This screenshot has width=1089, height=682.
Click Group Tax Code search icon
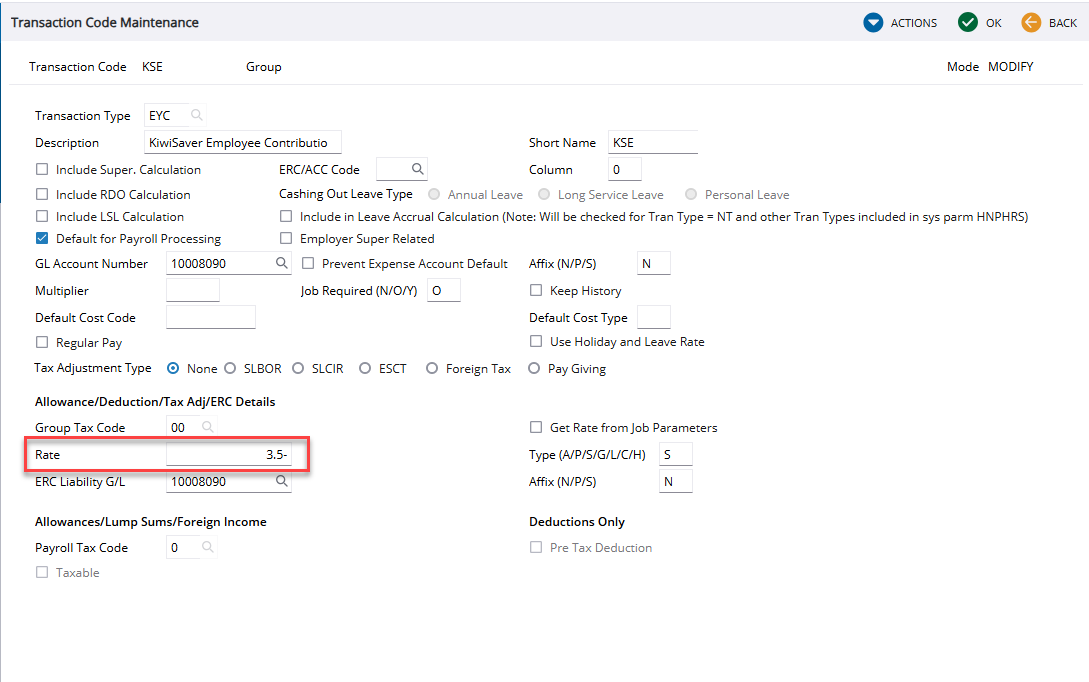[x=208, y=428]
